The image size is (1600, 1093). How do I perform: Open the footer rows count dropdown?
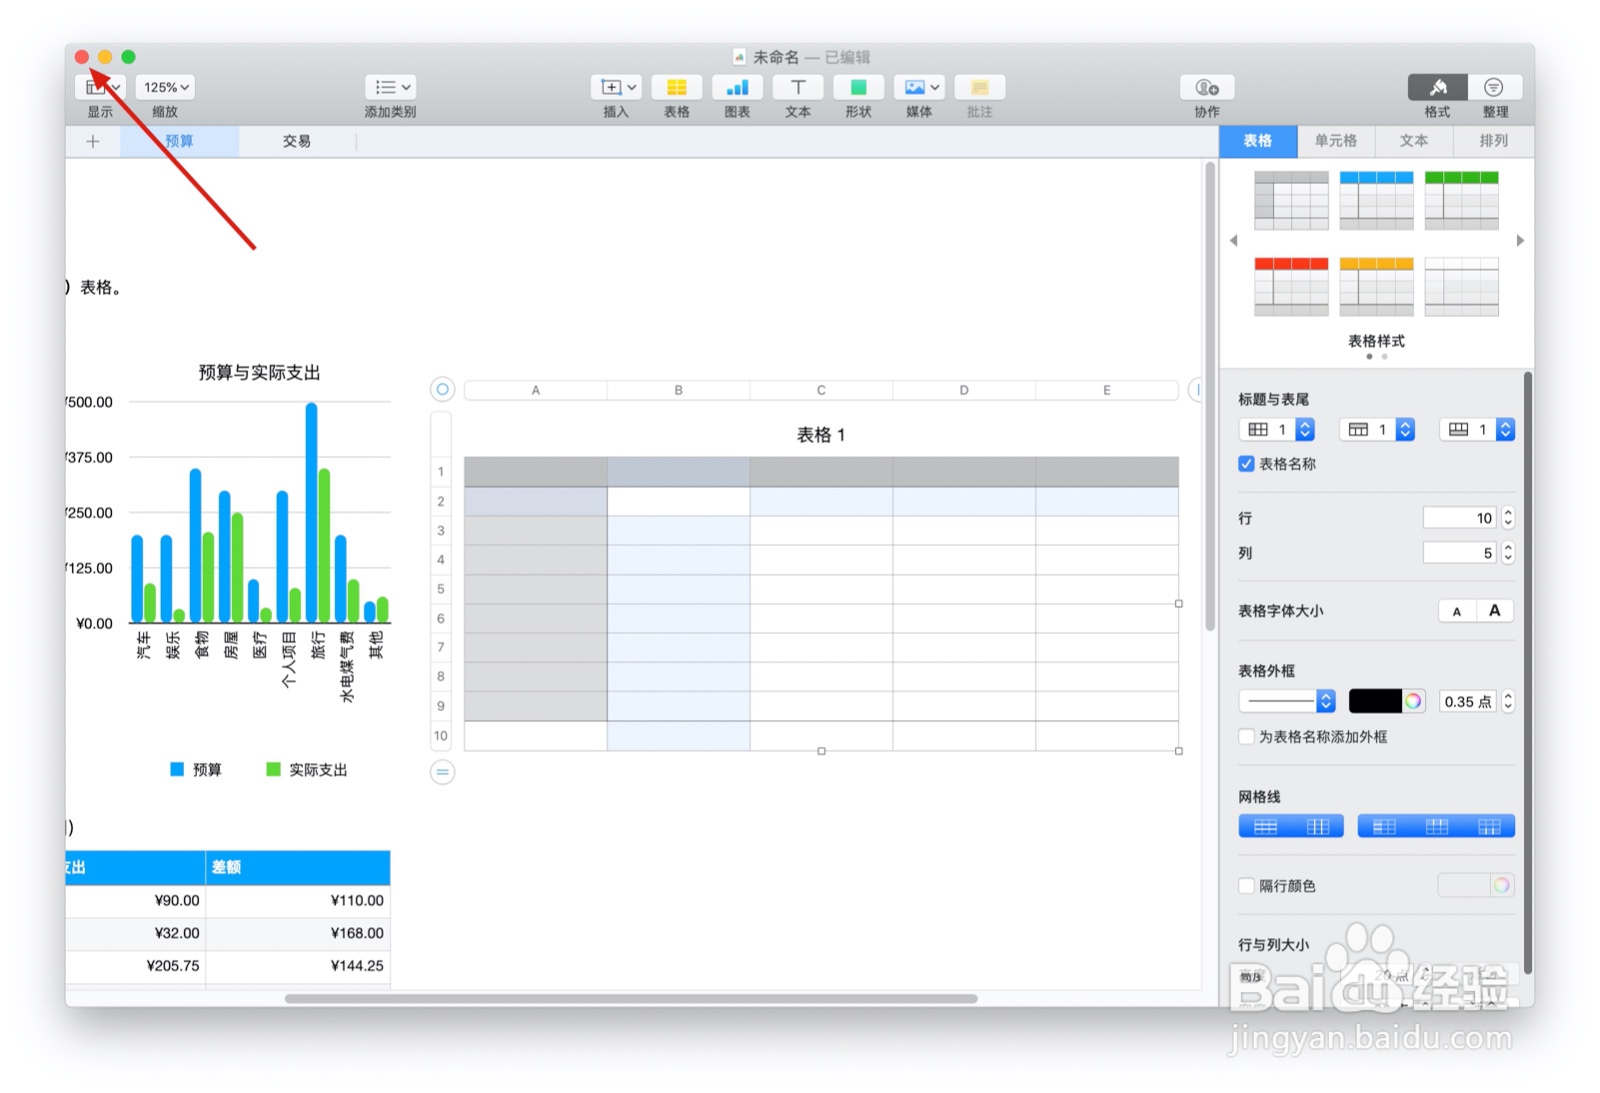pos(1477,430)
